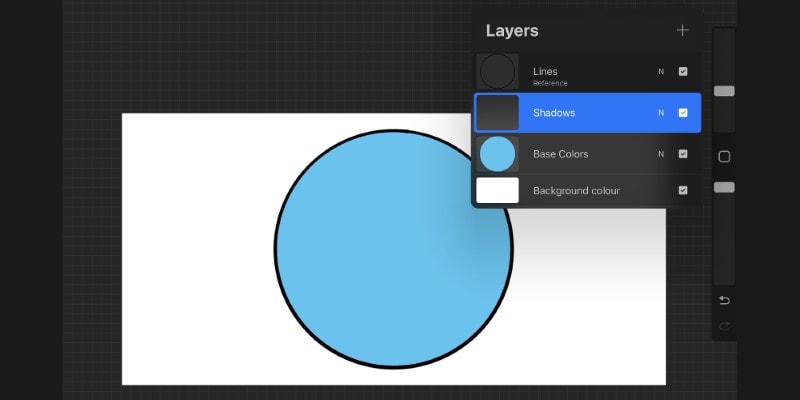Open blend mode N for Shadows layer
The height and width of the screenshot is (400, 800).
pos(661,113)
